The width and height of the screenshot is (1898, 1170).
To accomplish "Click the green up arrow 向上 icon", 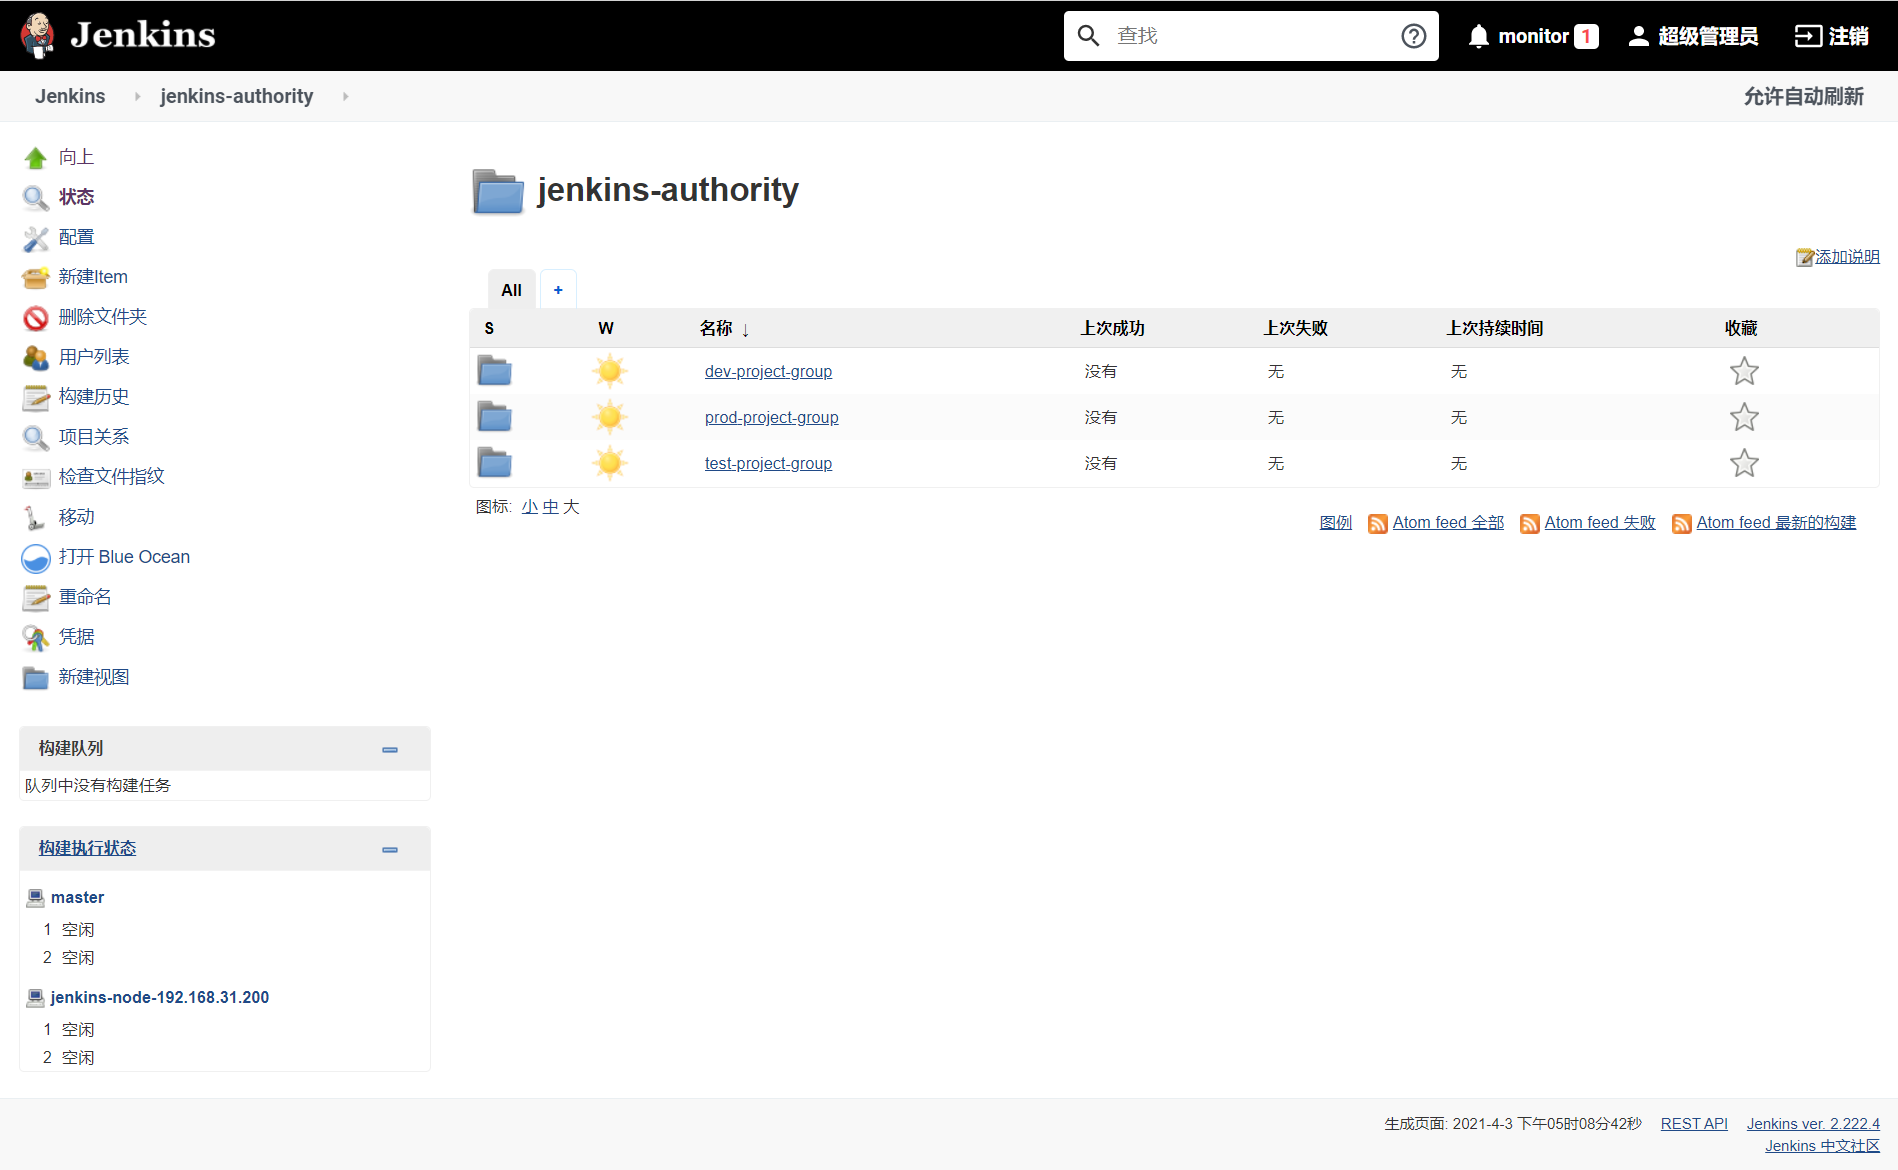I will coord(36,157).
